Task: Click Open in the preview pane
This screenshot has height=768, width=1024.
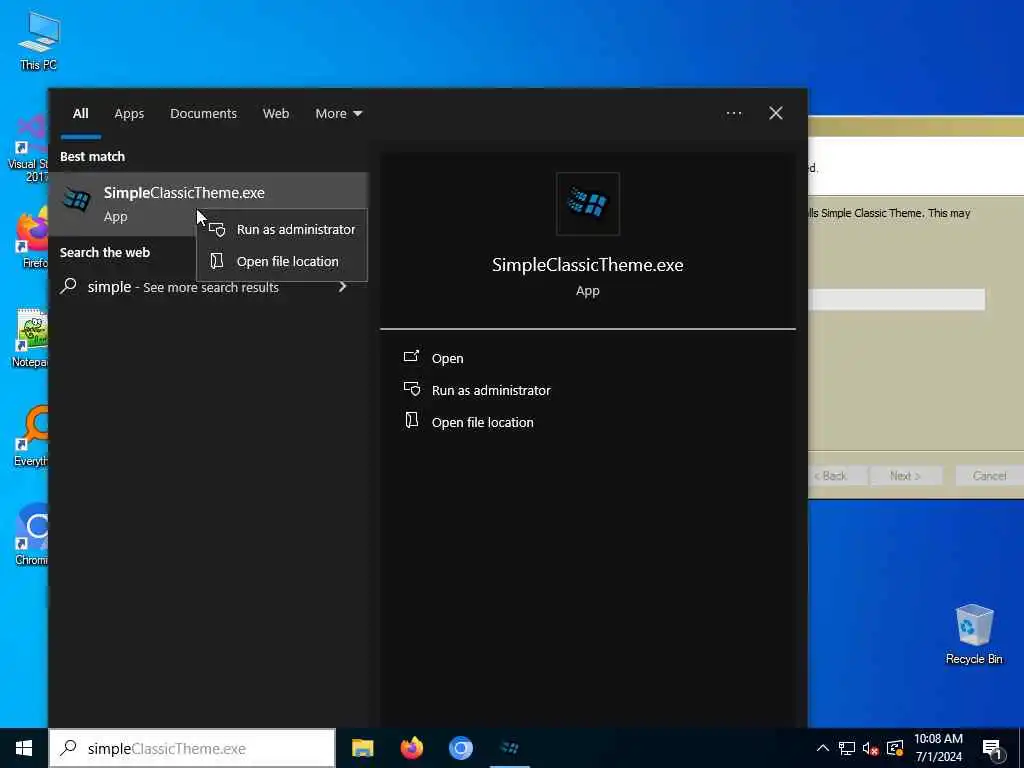Action: [x=447, y=359]
